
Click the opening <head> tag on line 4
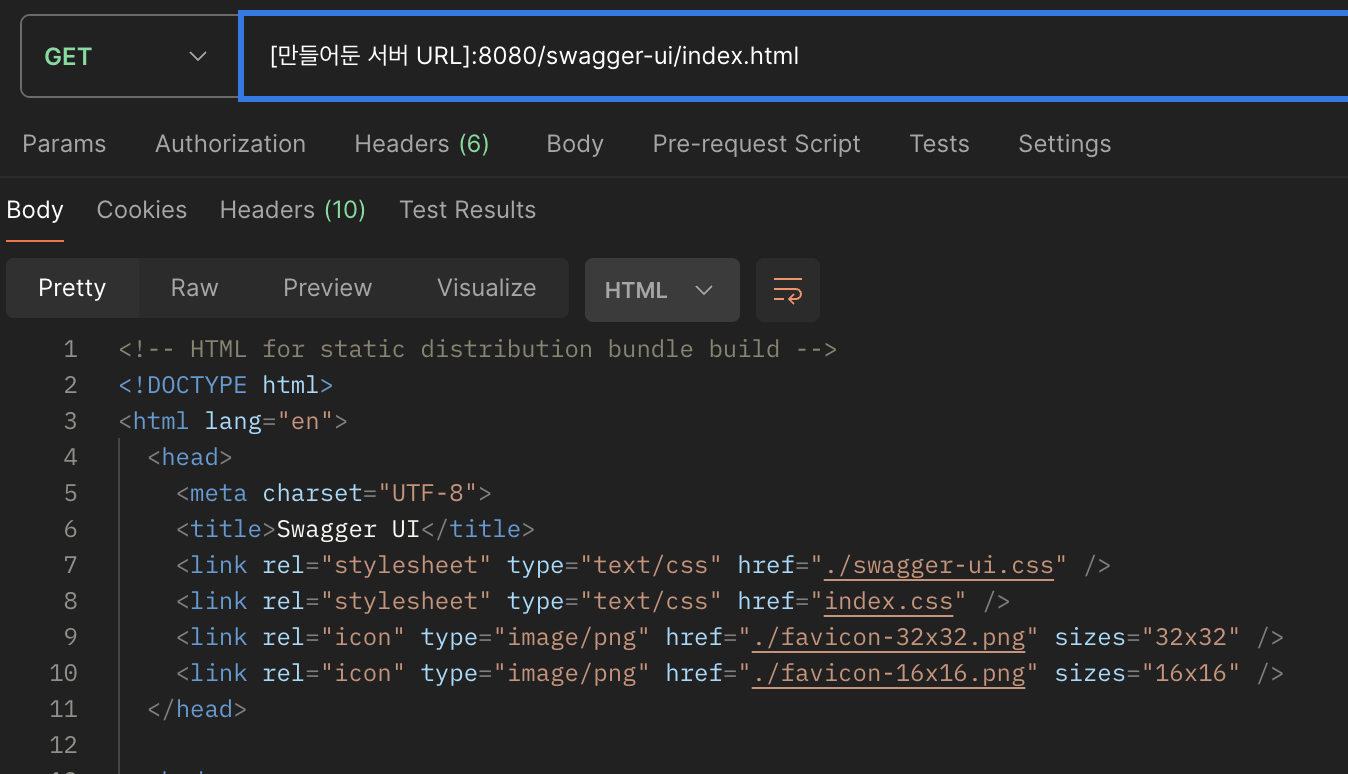(190, 457)
